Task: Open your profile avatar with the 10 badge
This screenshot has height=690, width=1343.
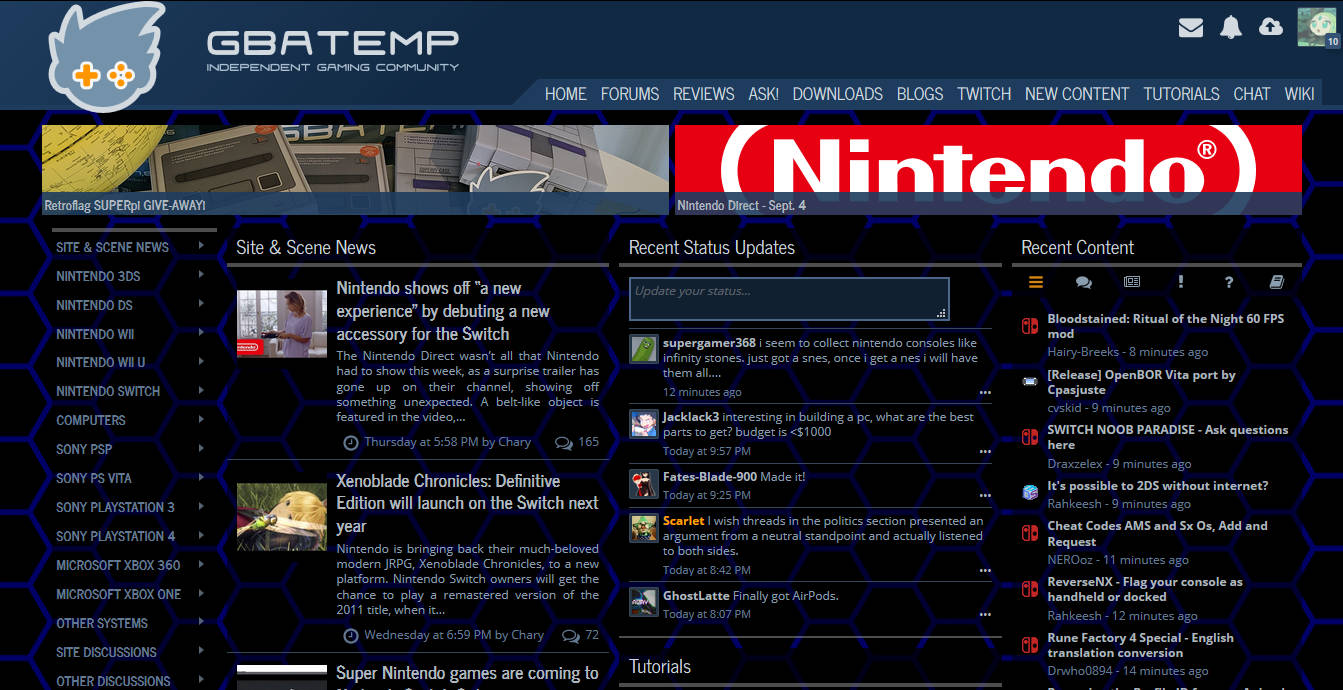Action: click(x=1317, y=27)
